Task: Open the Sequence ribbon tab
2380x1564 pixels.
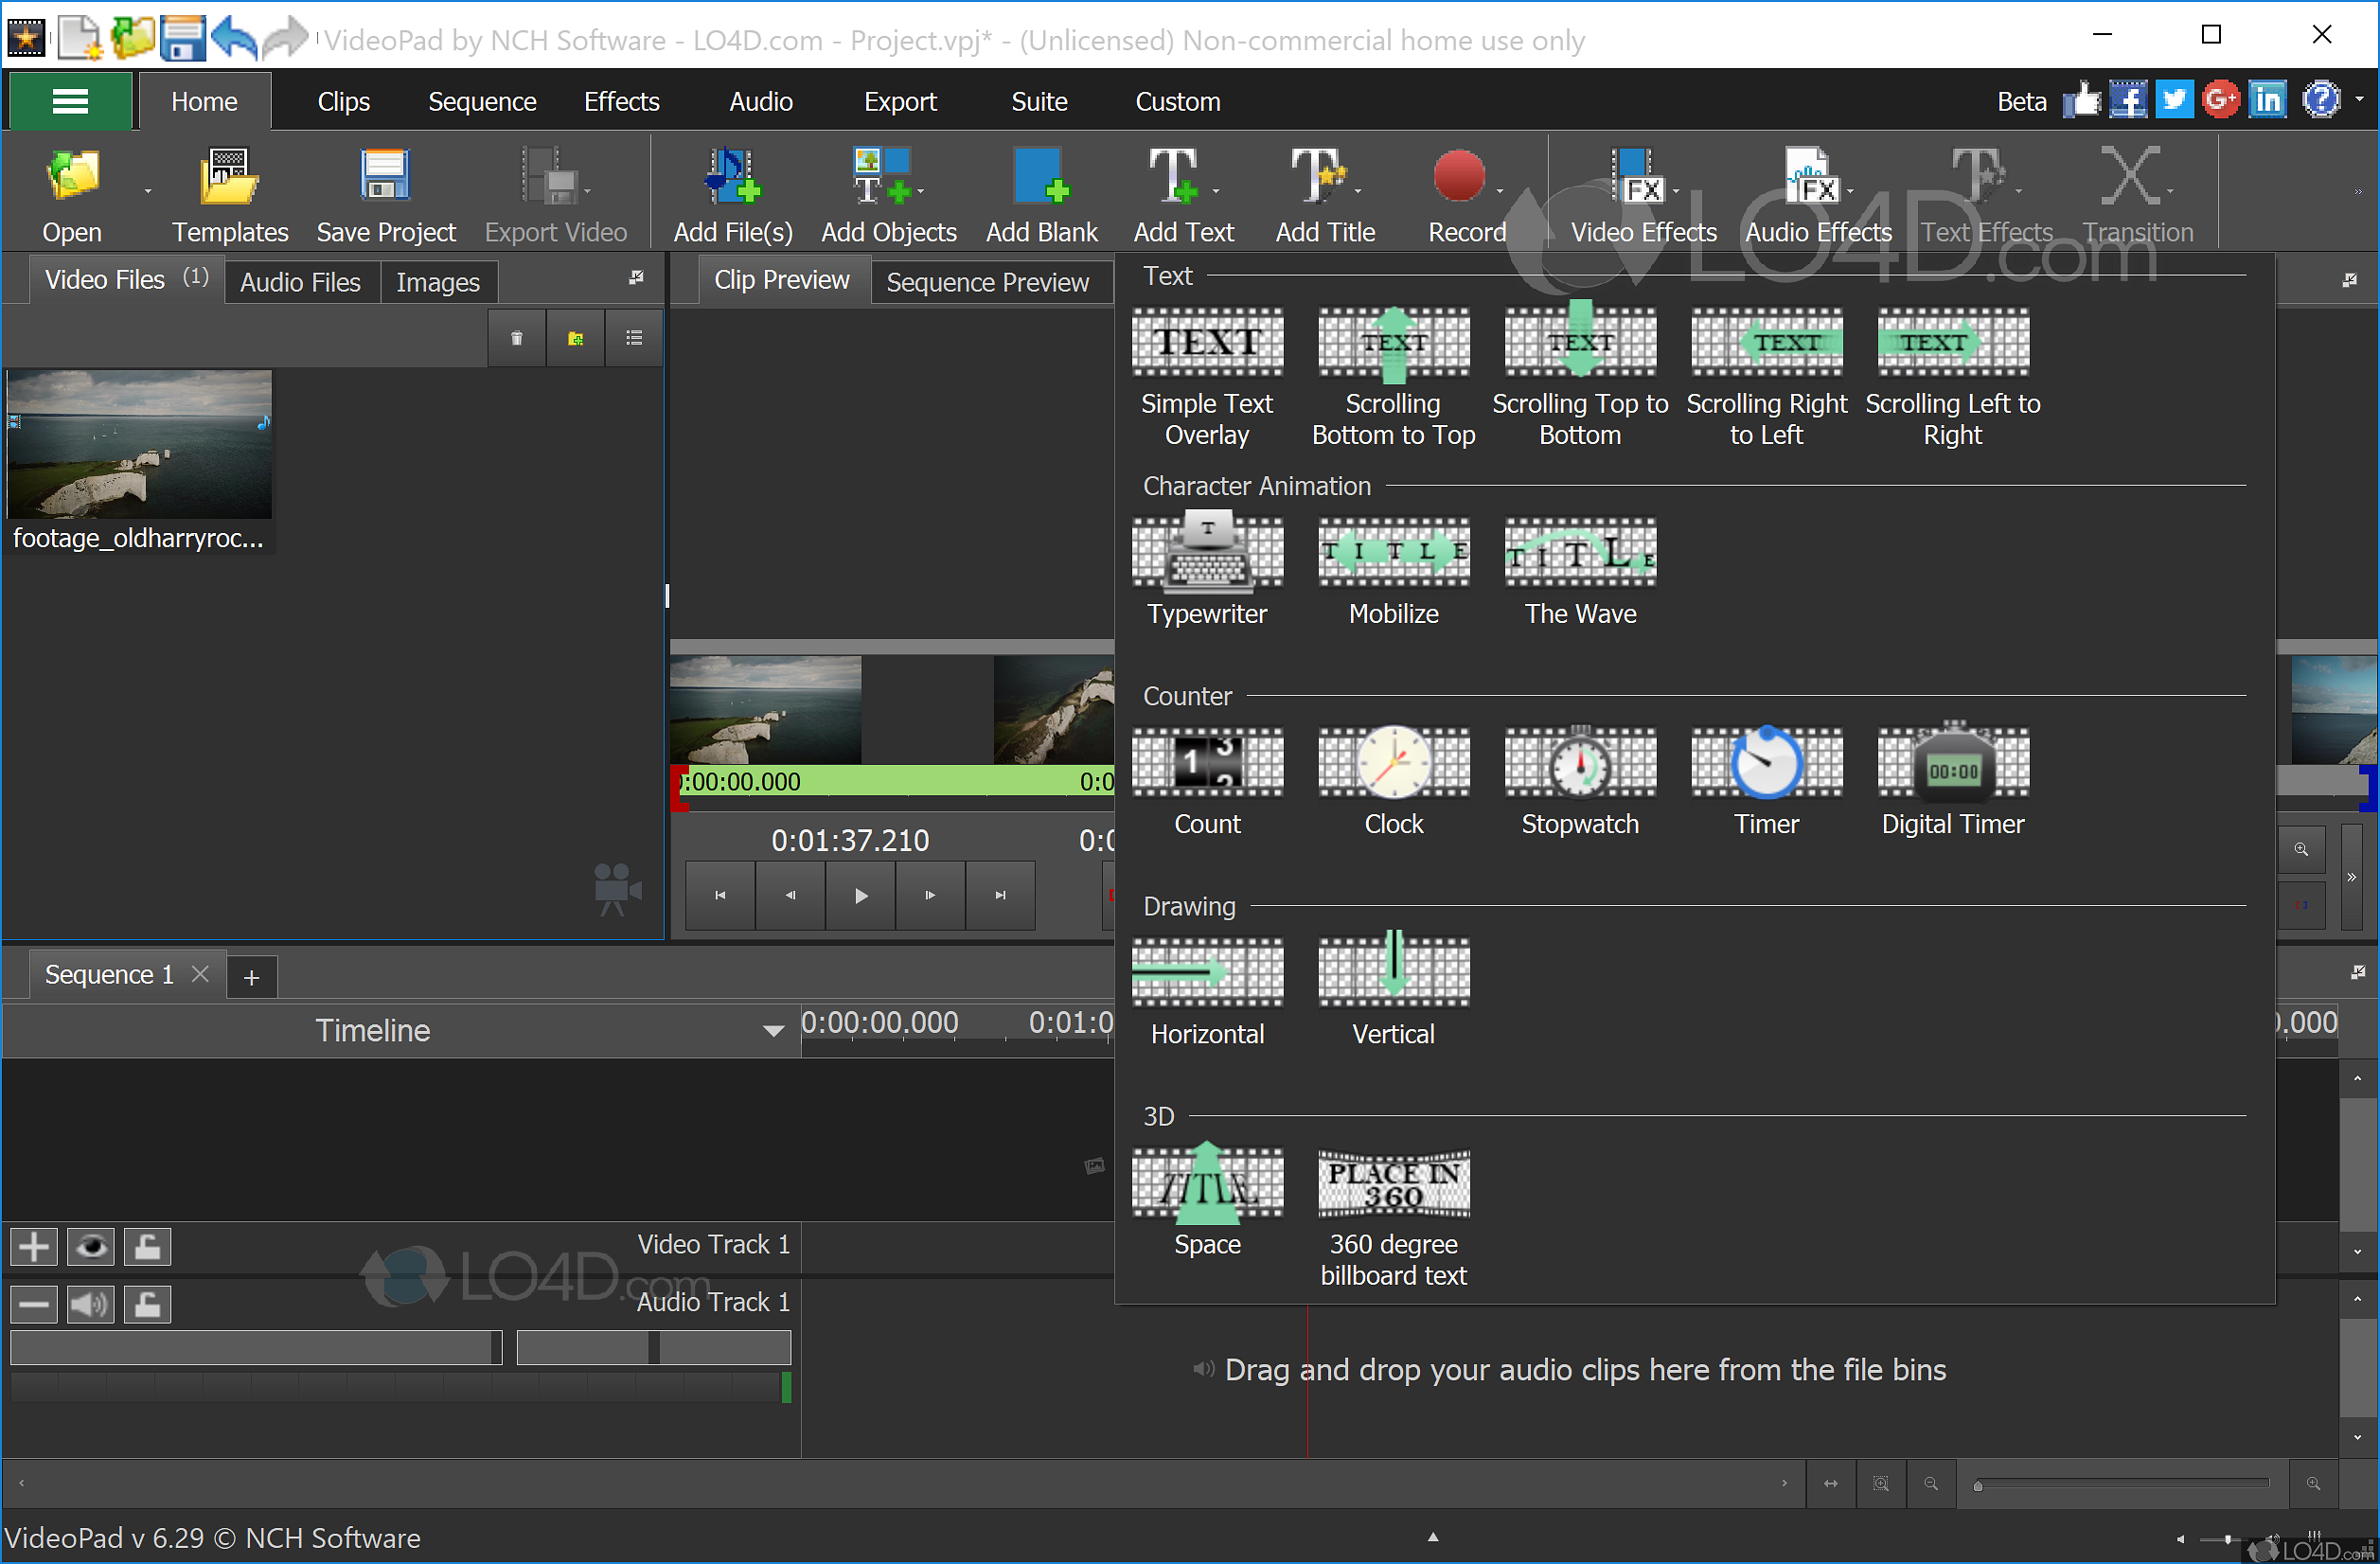Action: coord(482,102)
